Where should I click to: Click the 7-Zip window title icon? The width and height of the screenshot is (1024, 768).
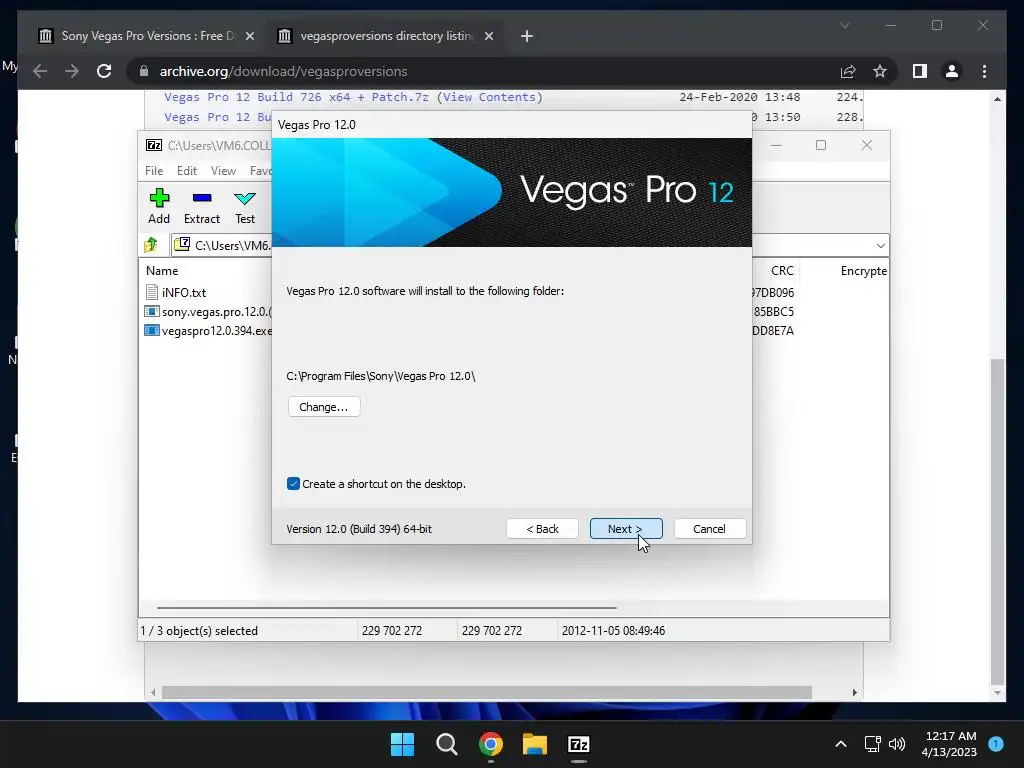154,145
